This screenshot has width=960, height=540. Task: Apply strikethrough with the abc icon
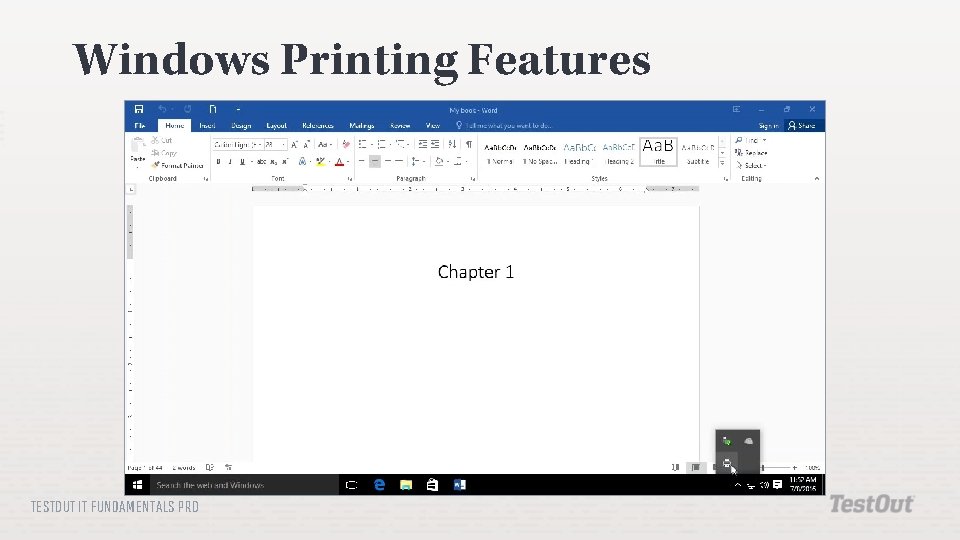pos(261,162)
